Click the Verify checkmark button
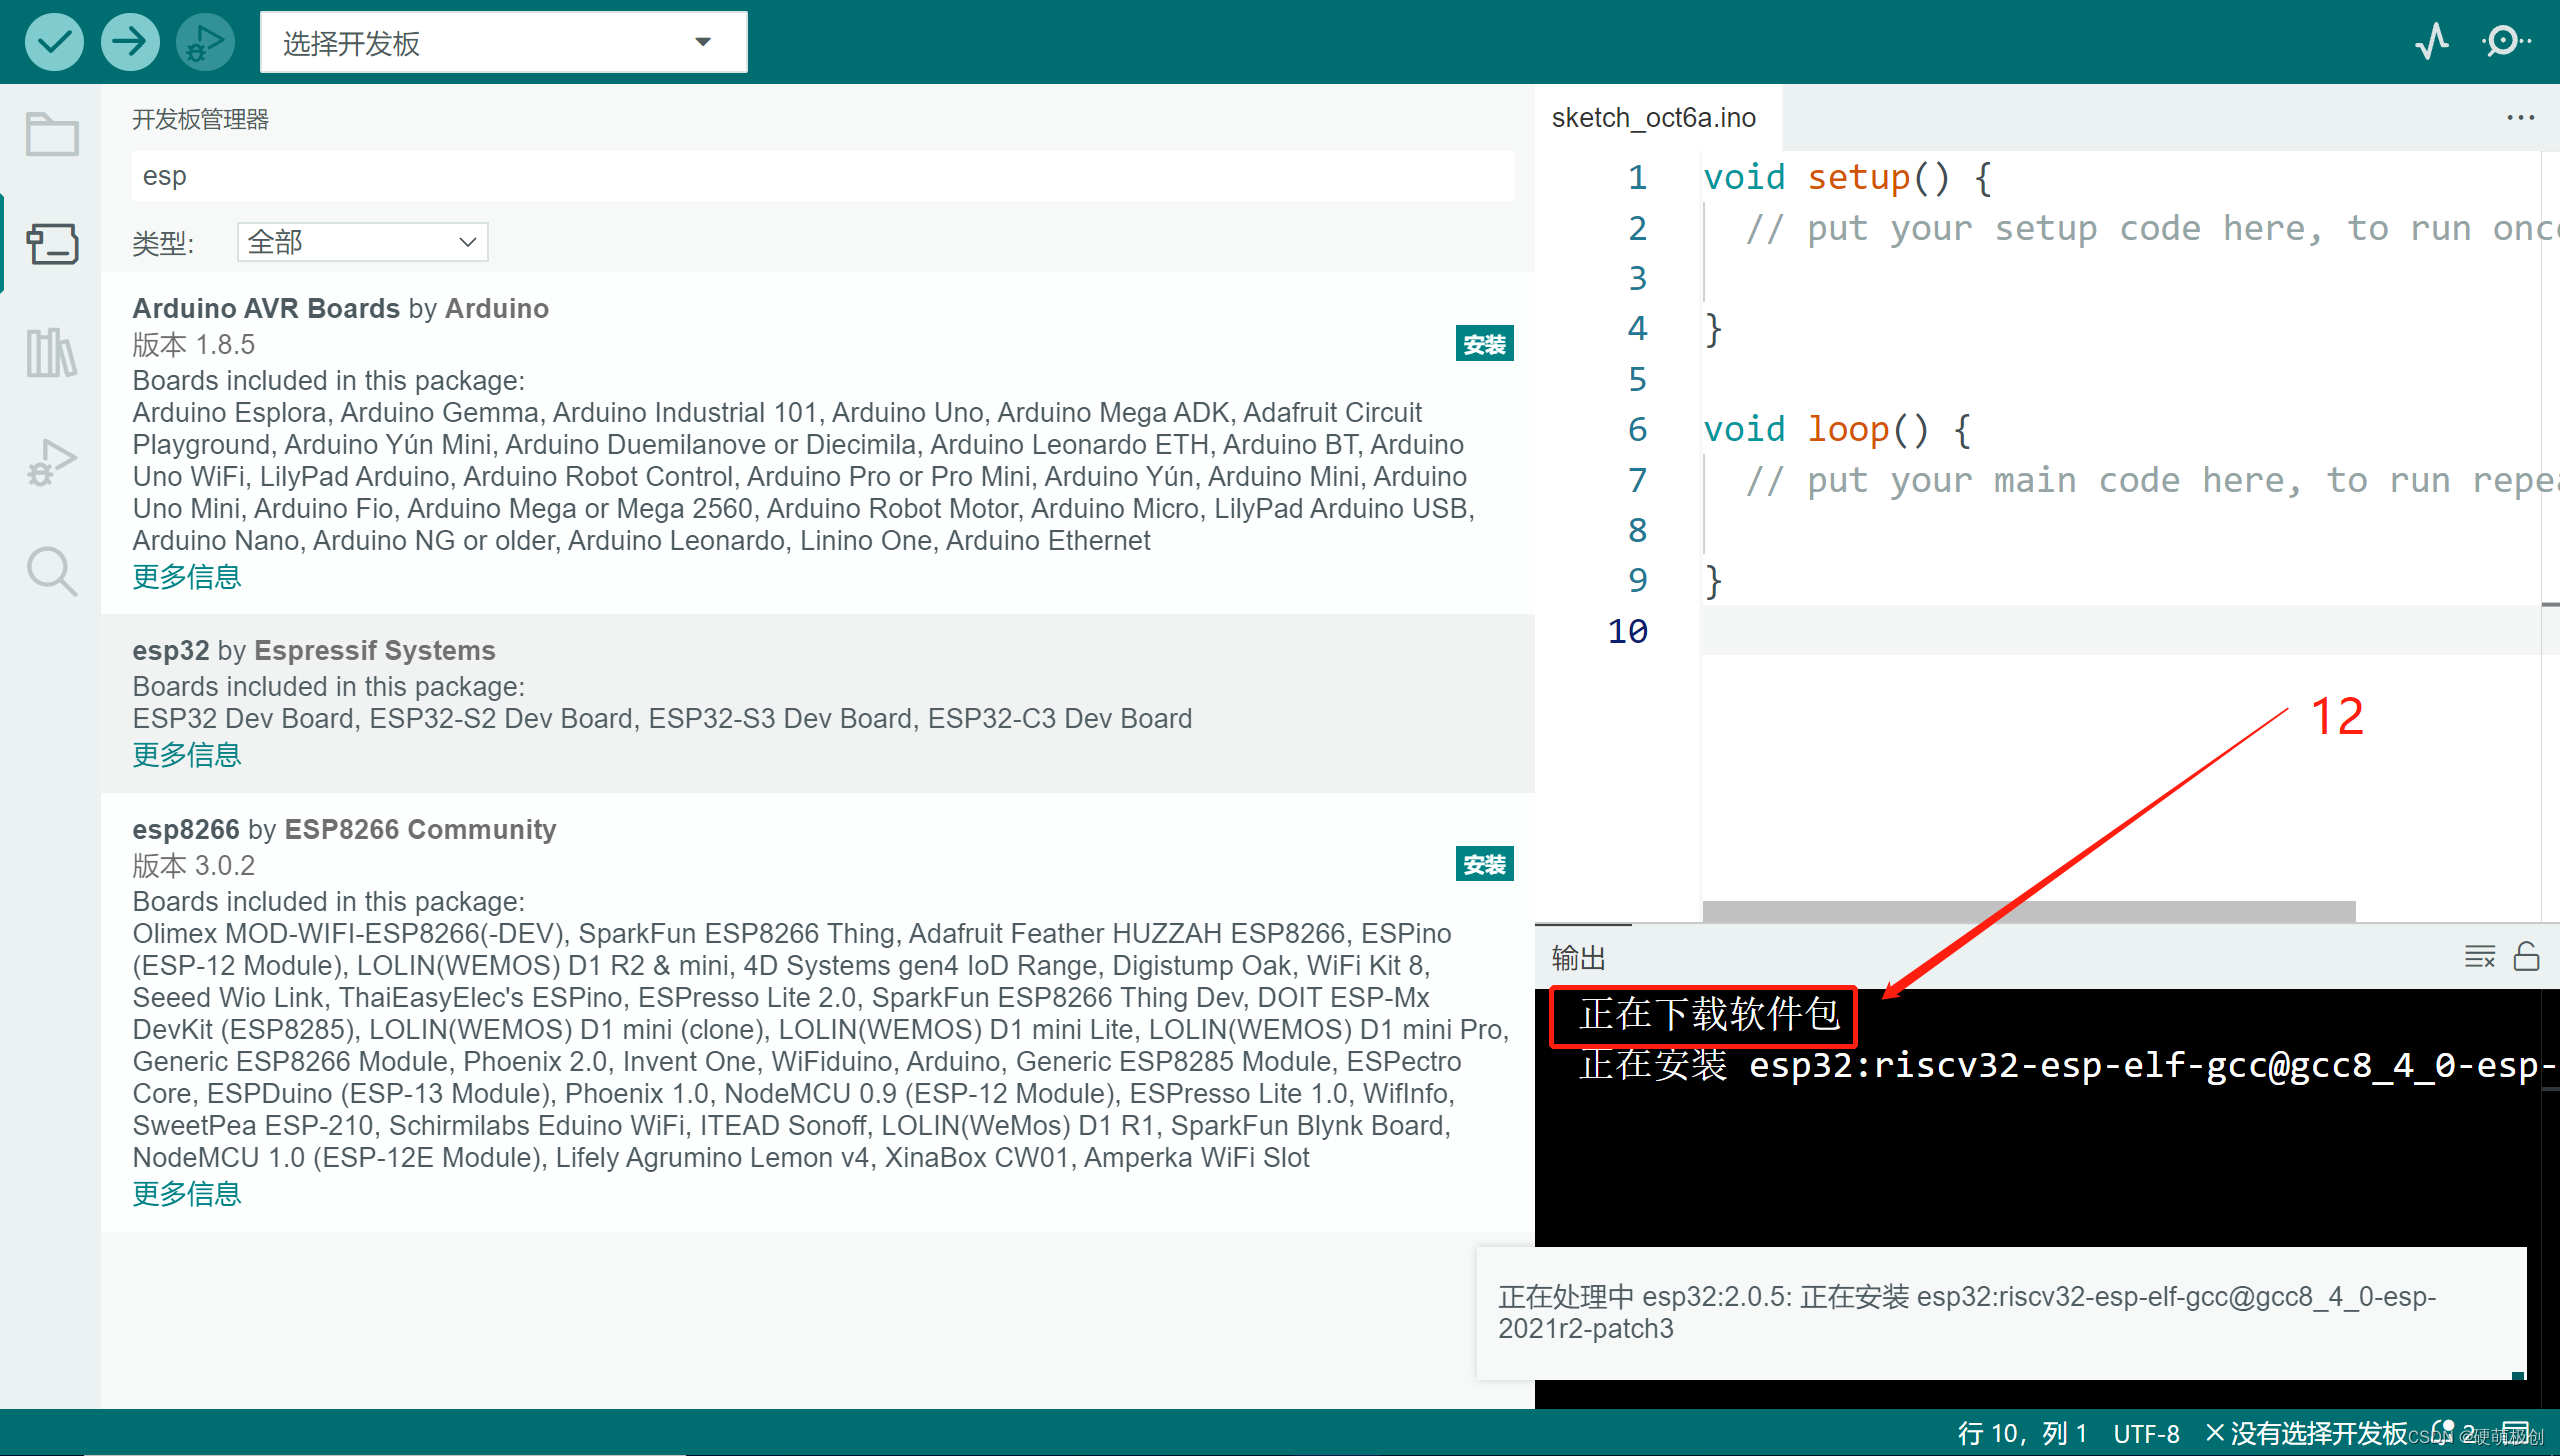 54,42
